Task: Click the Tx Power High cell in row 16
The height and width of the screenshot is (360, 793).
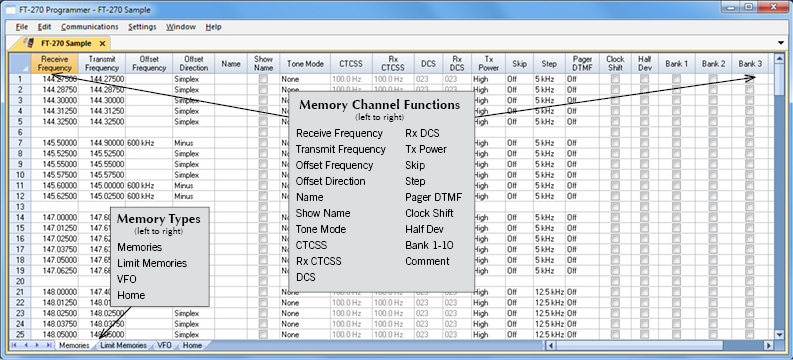Action: [489, 239]
